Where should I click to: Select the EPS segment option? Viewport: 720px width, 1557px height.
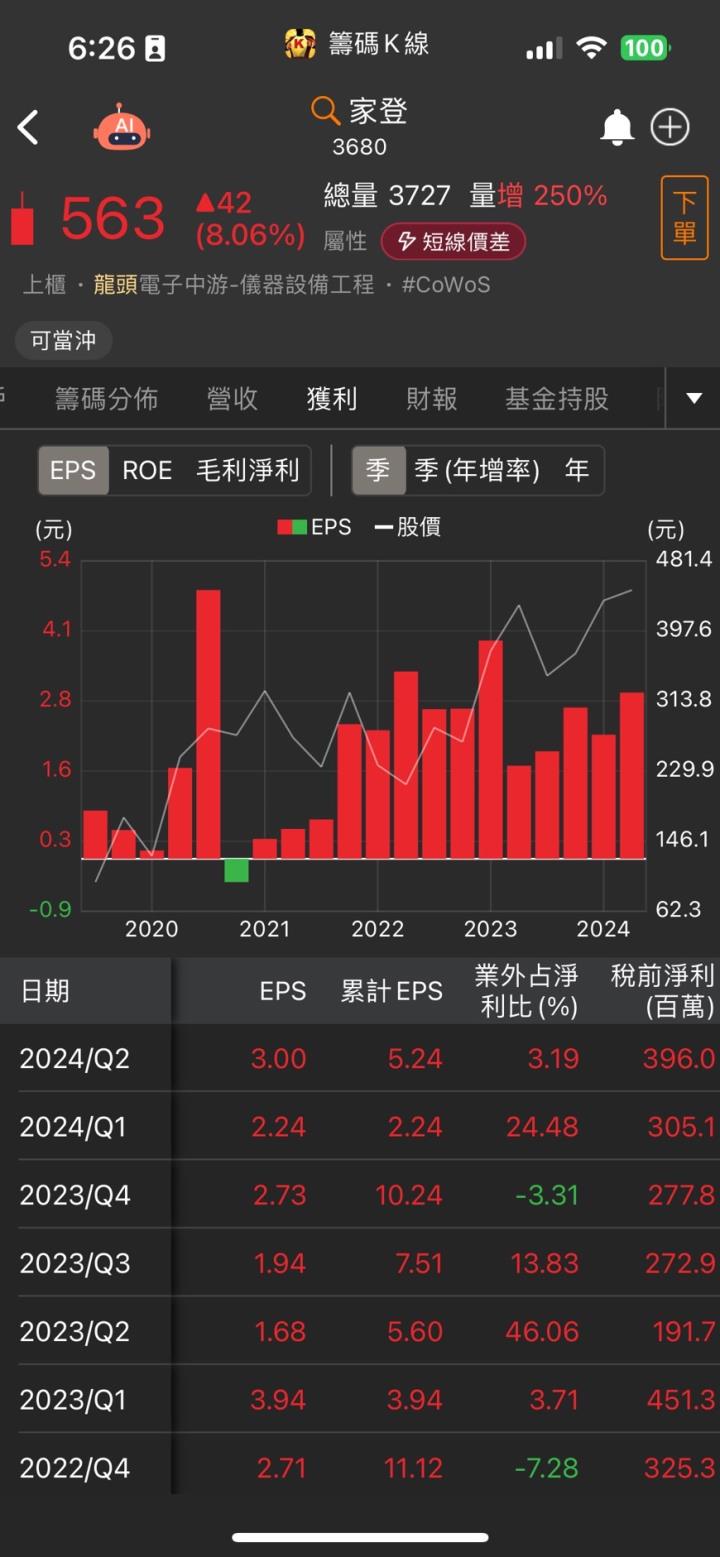click(73, 470)
